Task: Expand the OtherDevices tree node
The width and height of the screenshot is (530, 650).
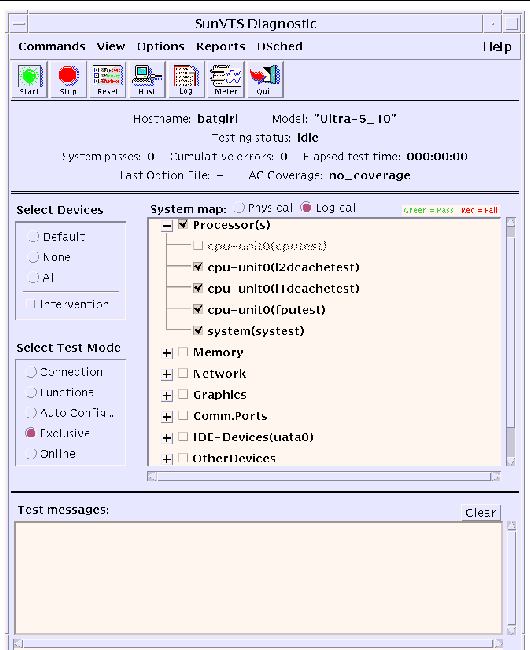Action: coord(167,459)
